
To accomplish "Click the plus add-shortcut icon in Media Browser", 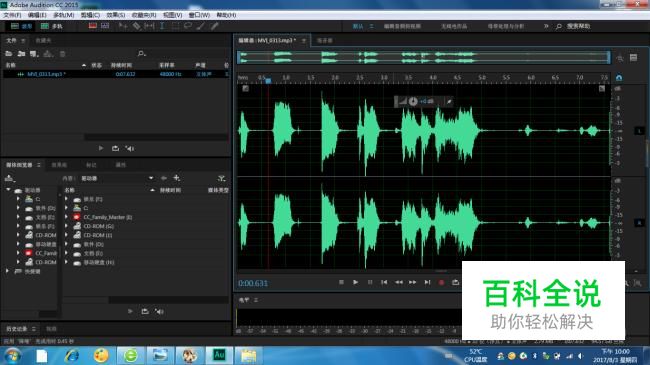I will pos(177,178).
